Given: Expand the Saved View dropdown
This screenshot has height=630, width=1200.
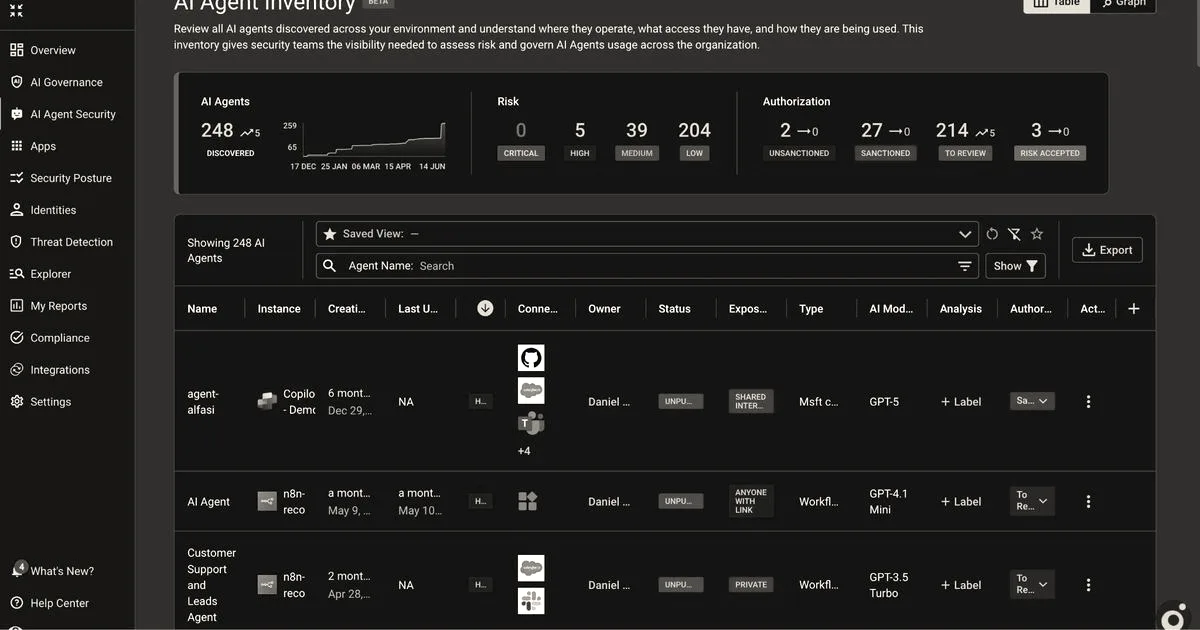Looking at the screenshot, I should tap(965, 234).
